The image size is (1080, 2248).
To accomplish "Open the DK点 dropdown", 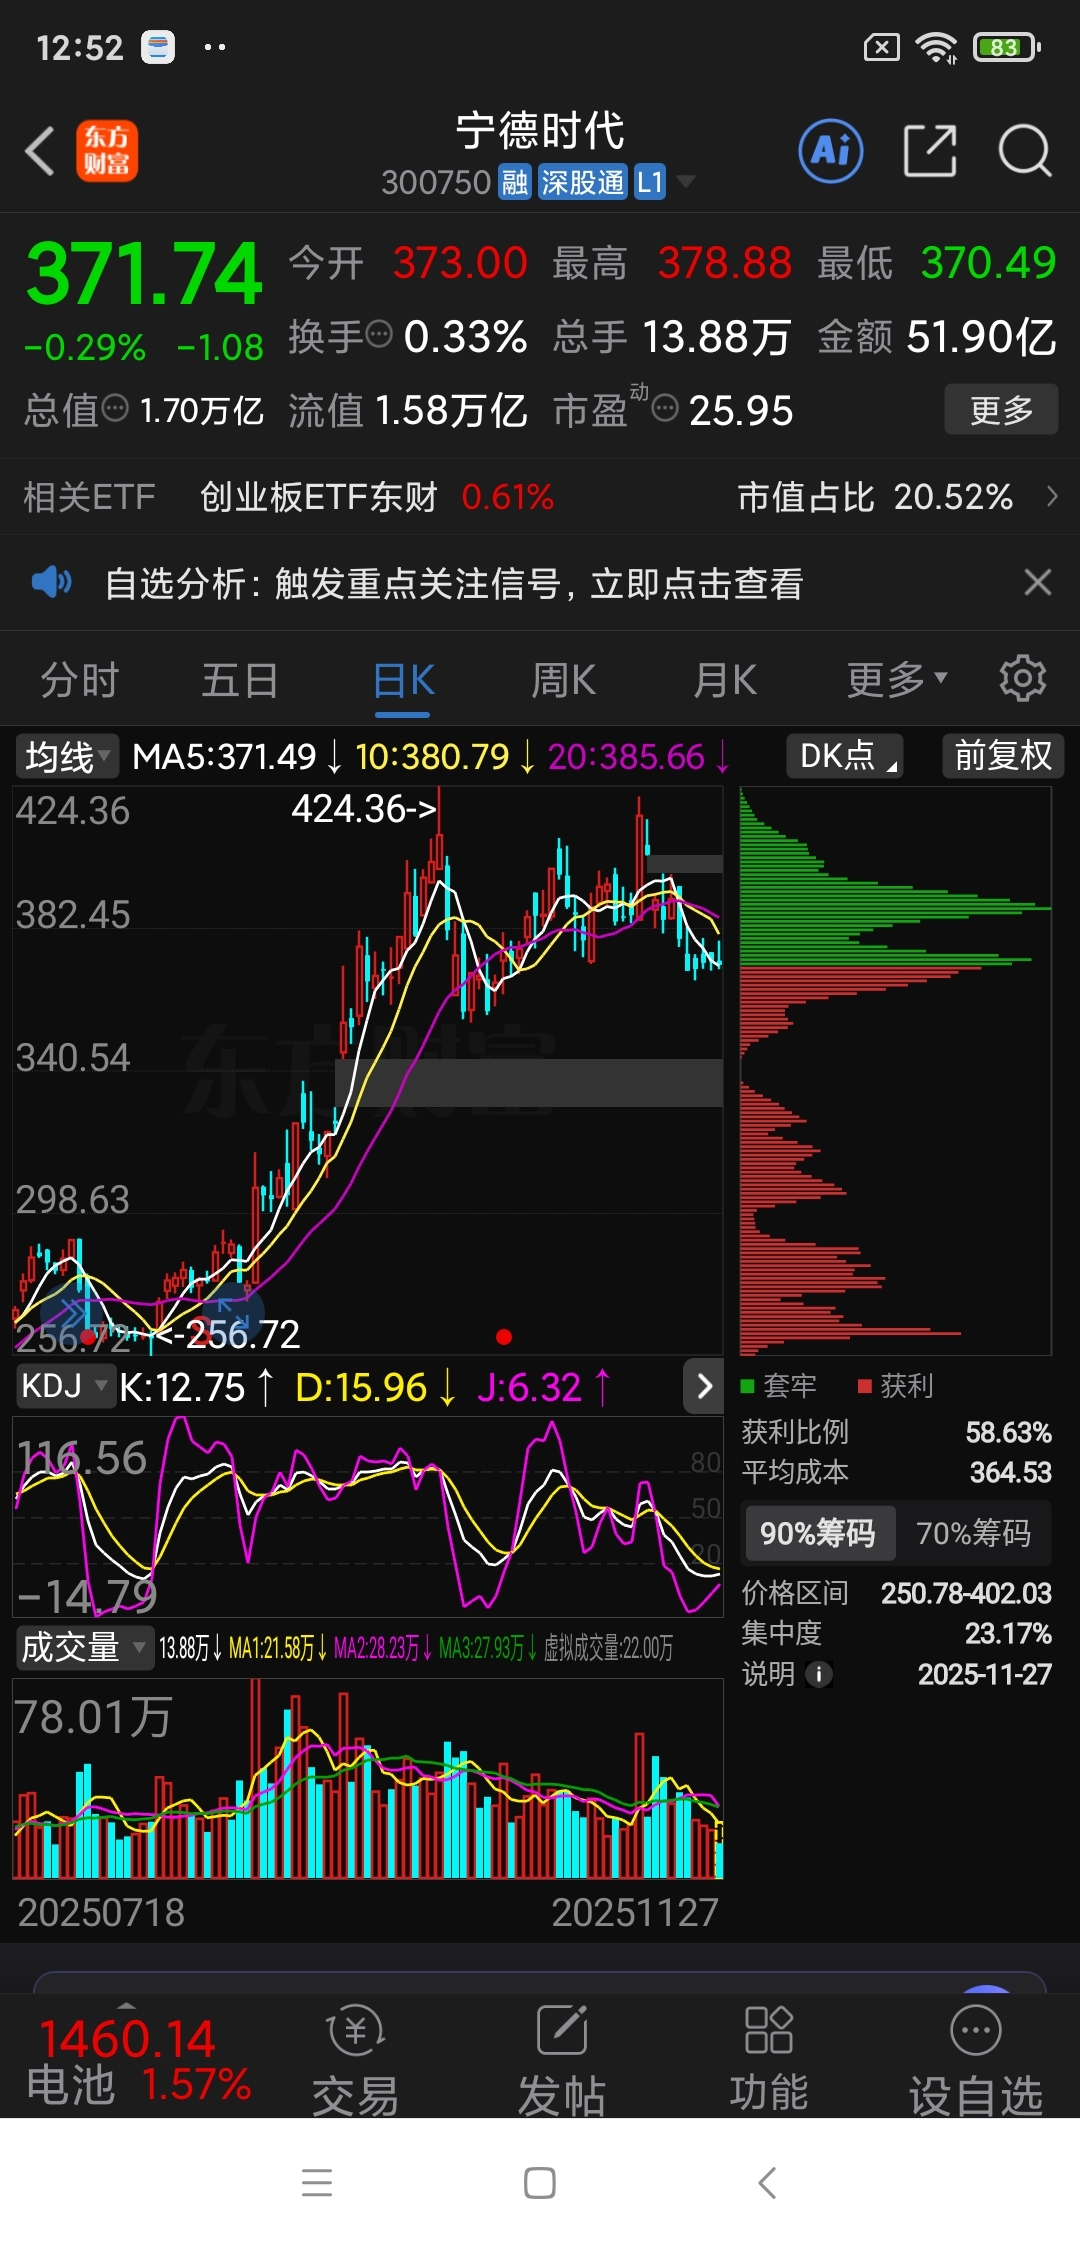I will pos(845,755).
